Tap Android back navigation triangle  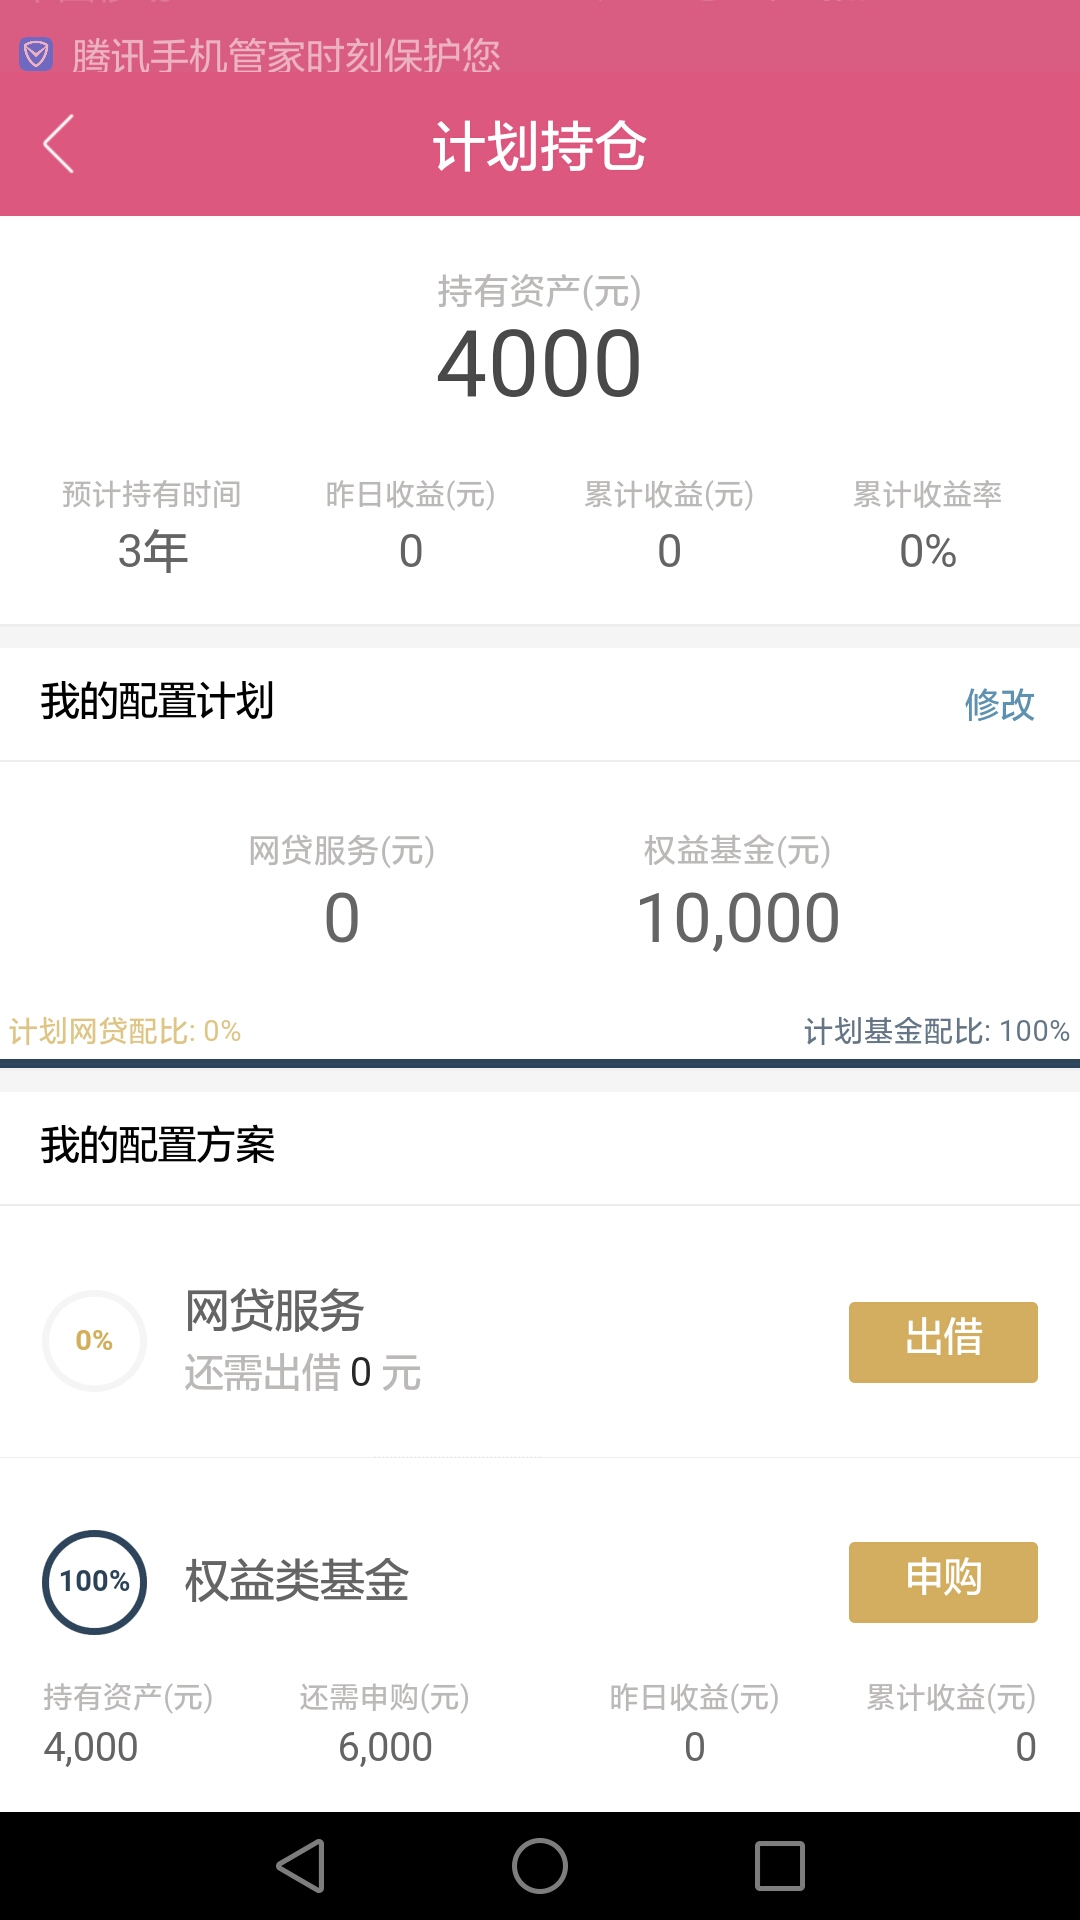pos(301,1866)
